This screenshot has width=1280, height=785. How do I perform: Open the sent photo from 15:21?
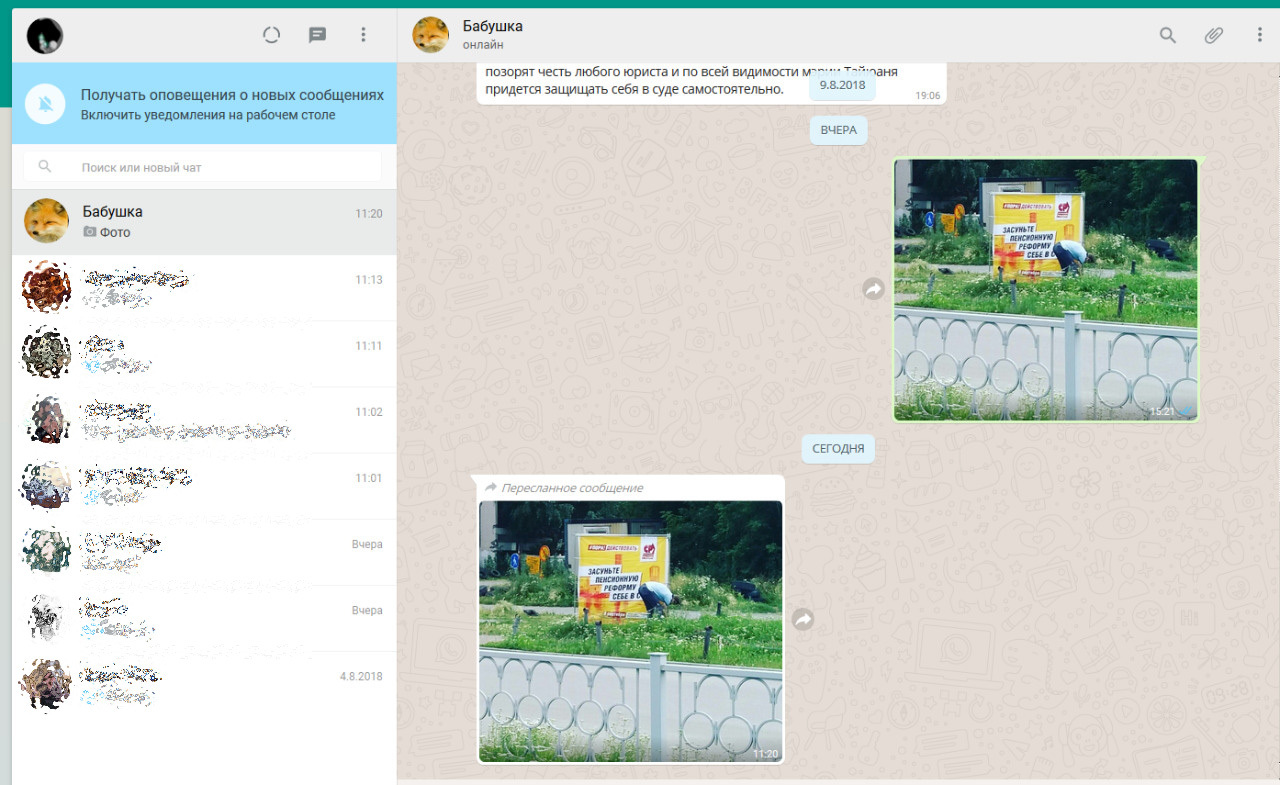(x=1045, y=289)
